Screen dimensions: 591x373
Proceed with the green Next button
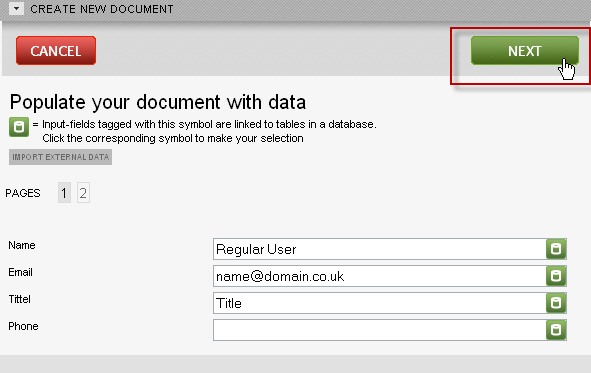pyautogui.click(x=525, y=50)
